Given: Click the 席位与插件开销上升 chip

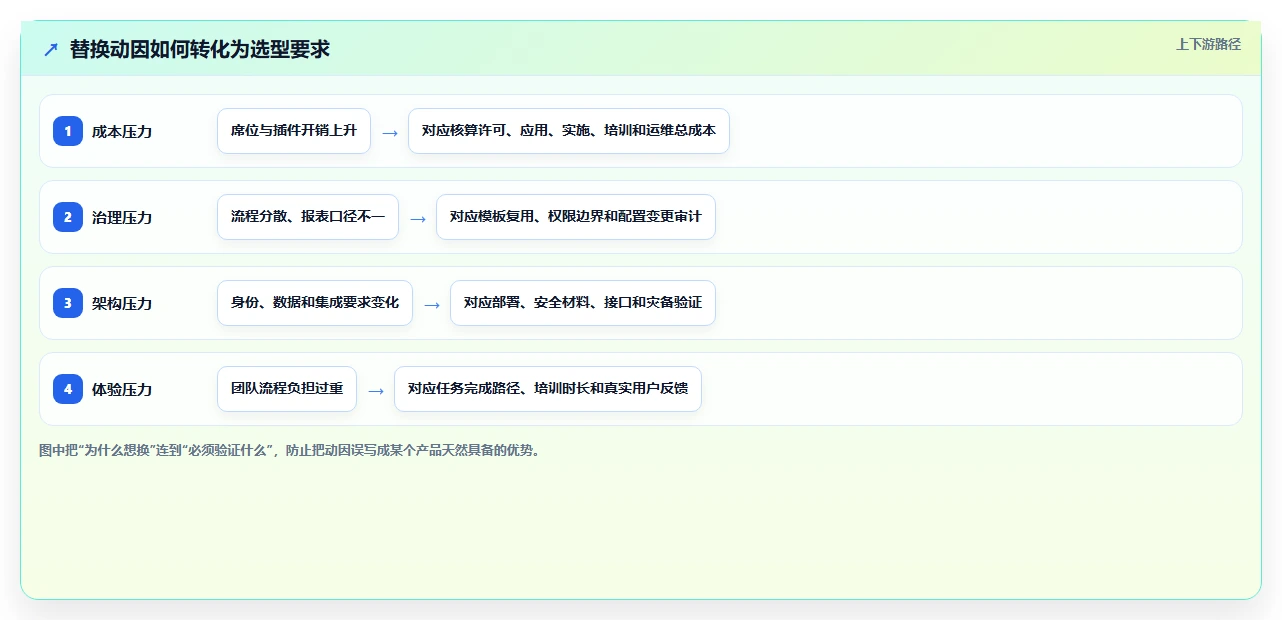Looking at the screenshot, I should point(294,131).
